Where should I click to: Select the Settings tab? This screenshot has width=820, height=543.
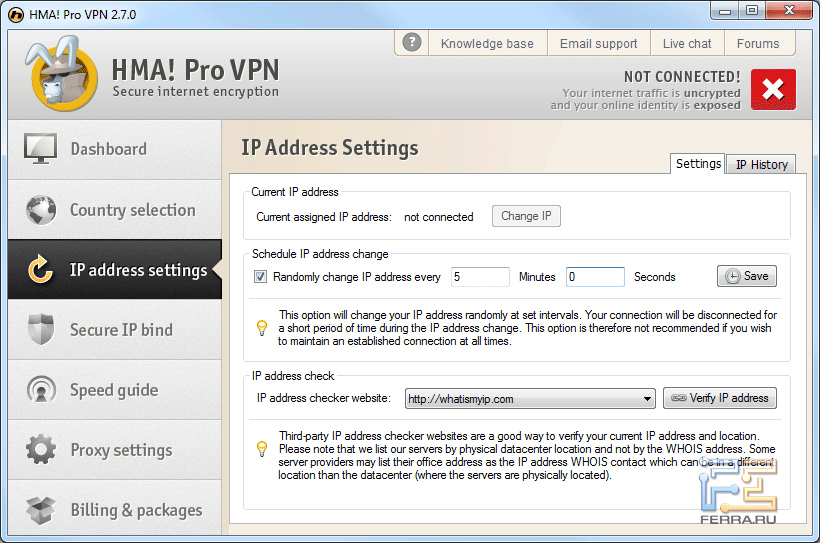click(698, 164)
